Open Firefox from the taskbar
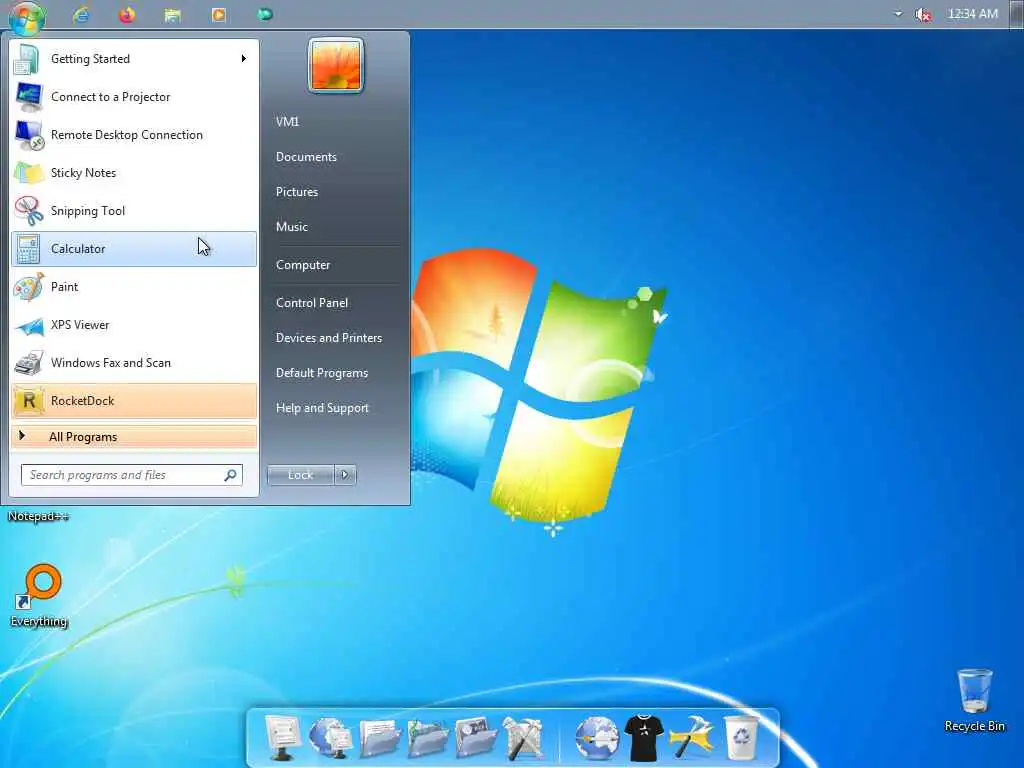This screenshot has width=1024, height=768. pos(127,14)
